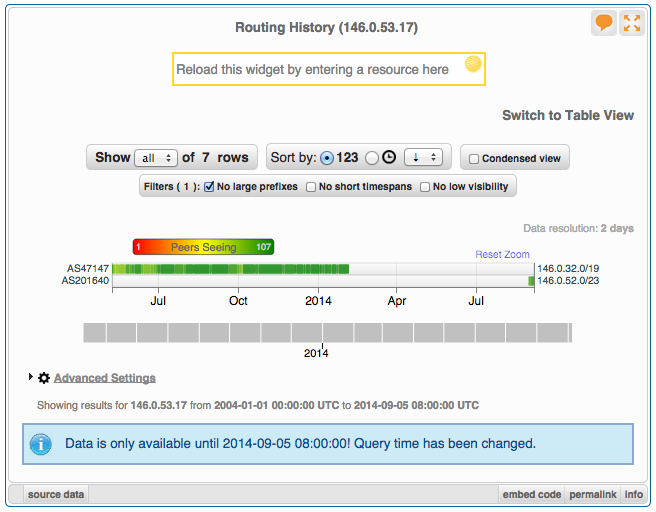Image resolution: width=656 pixels, height=512 pixels.
Task: Uncheck the No large prefixes filter
Action: 210,187
